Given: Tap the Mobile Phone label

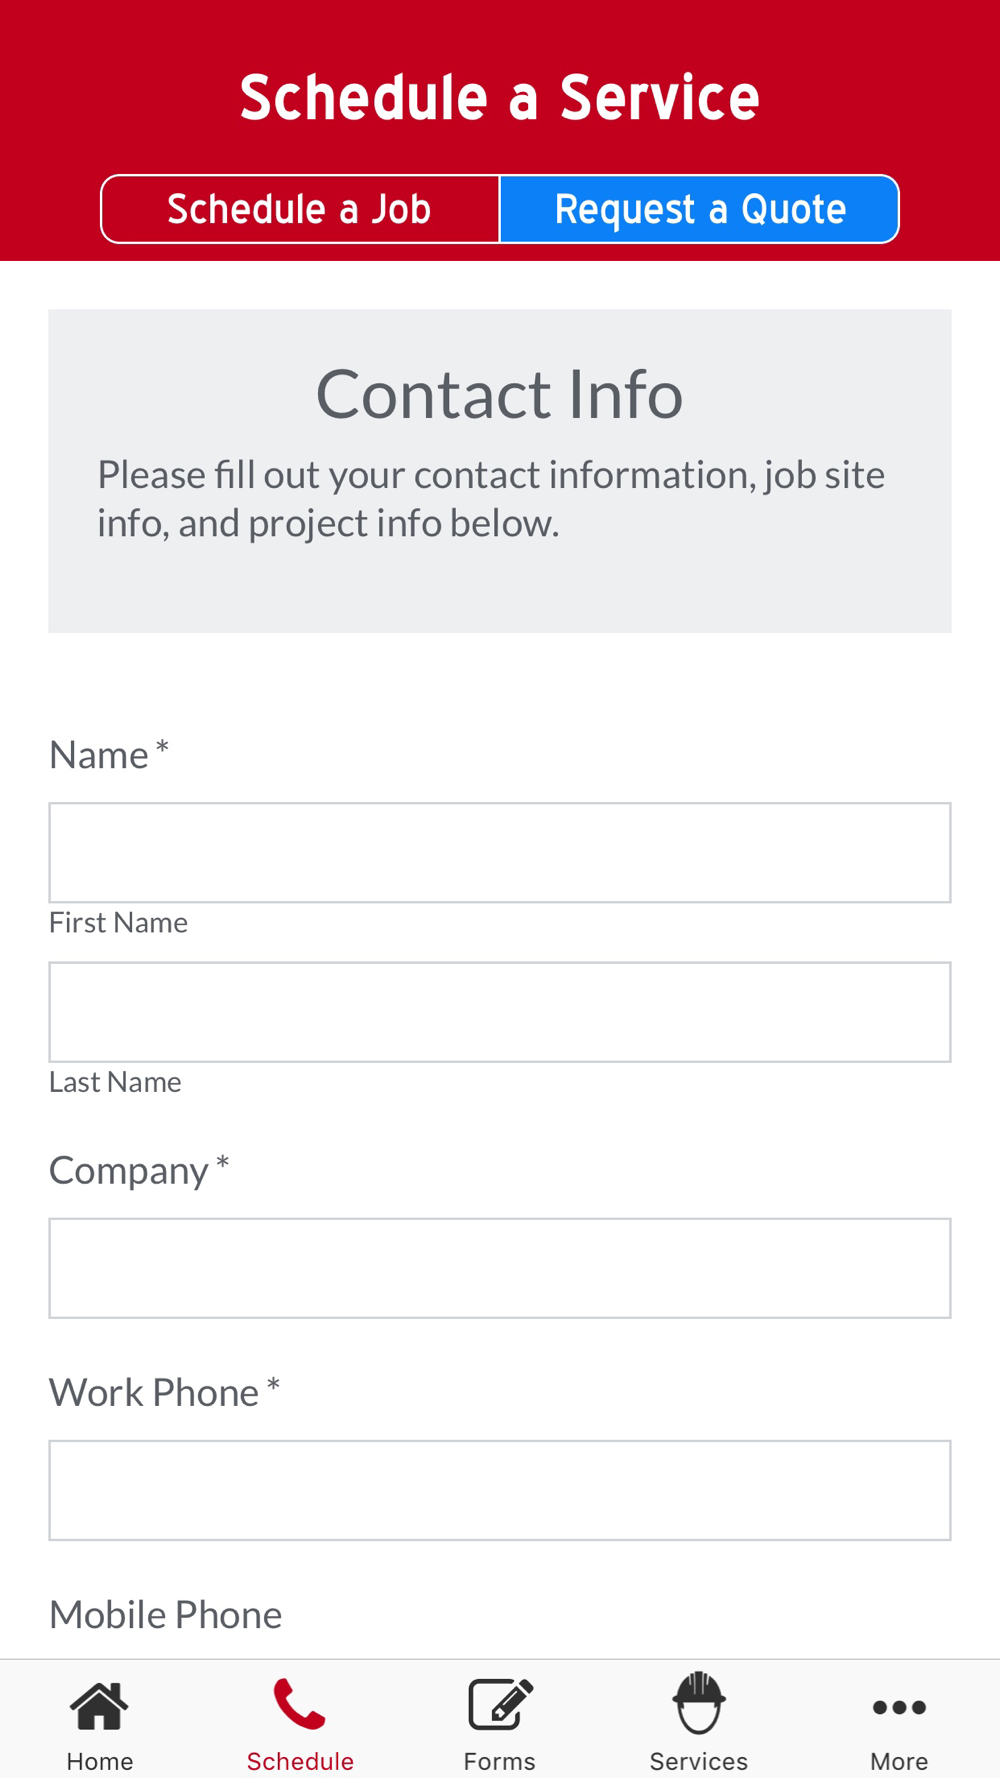Looking at the screenshot, I should tap(166, 1614).
